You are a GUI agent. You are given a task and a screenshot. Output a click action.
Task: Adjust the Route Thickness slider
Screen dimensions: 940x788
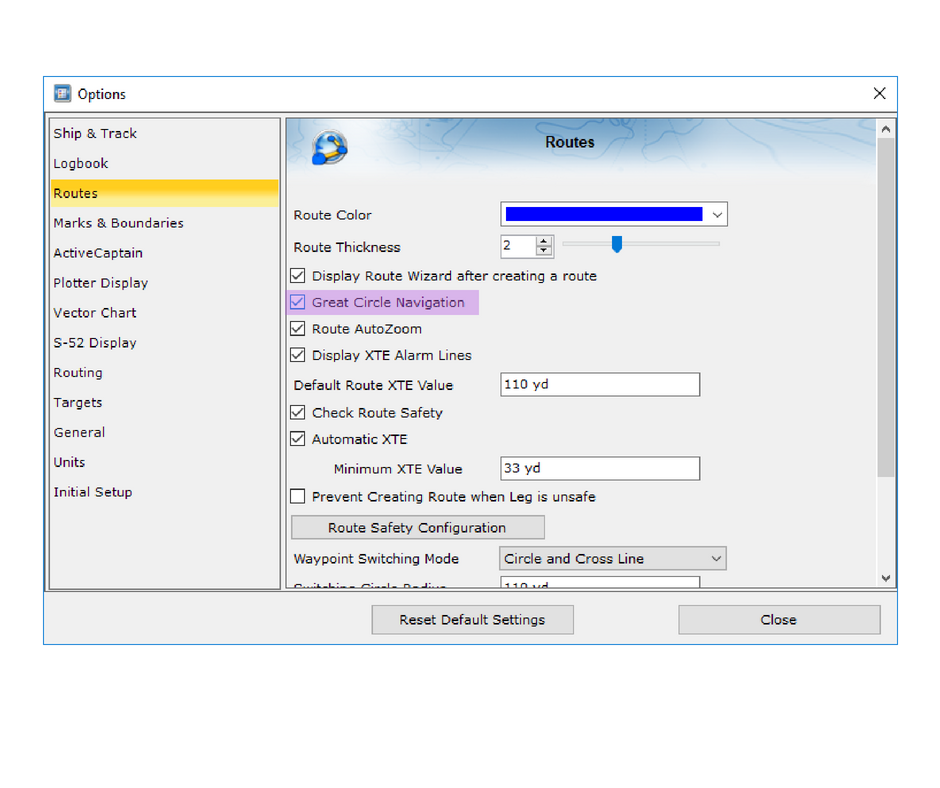pyautogui.click(x=616, y=244)
